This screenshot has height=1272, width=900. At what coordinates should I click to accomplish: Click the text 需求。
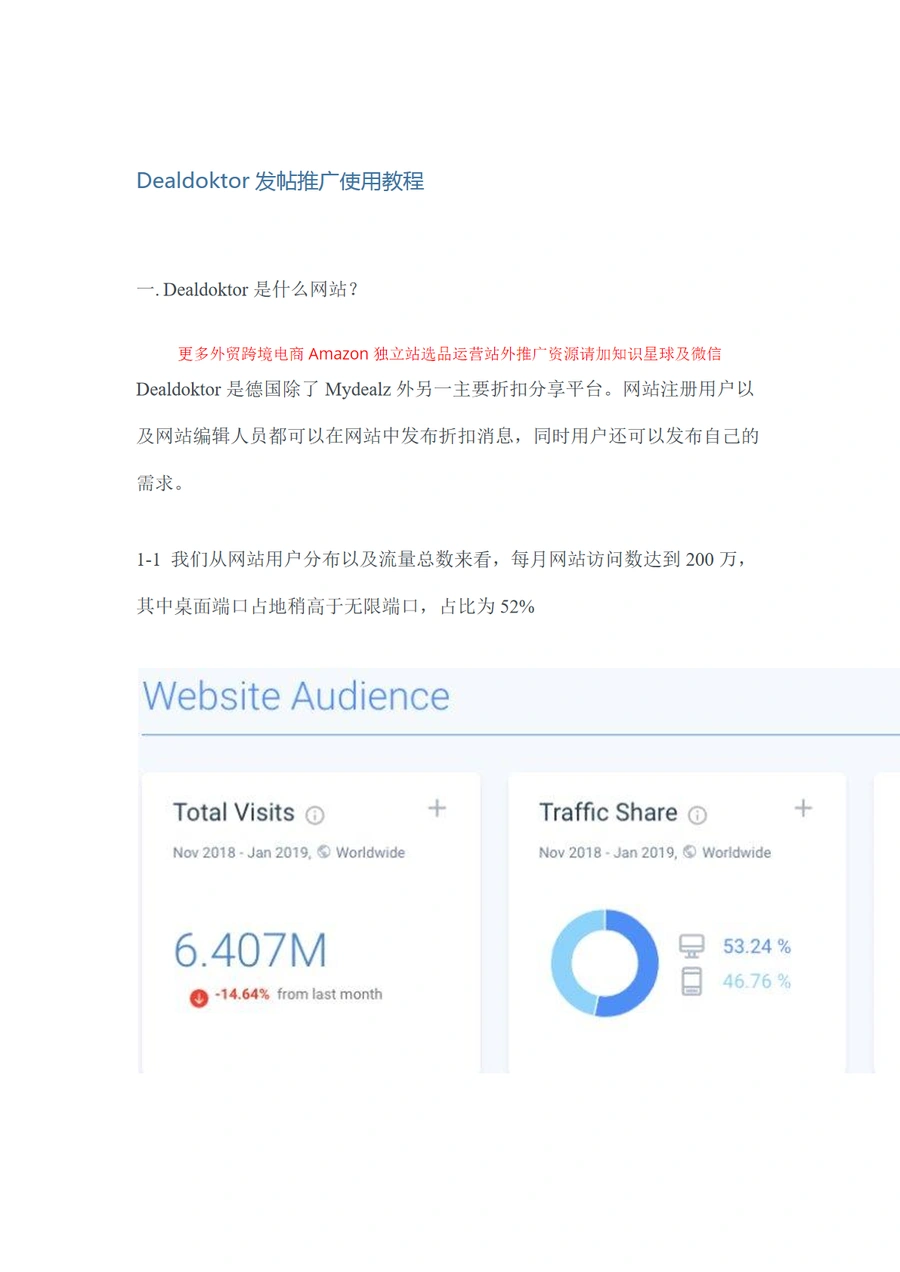coord(160,482)
